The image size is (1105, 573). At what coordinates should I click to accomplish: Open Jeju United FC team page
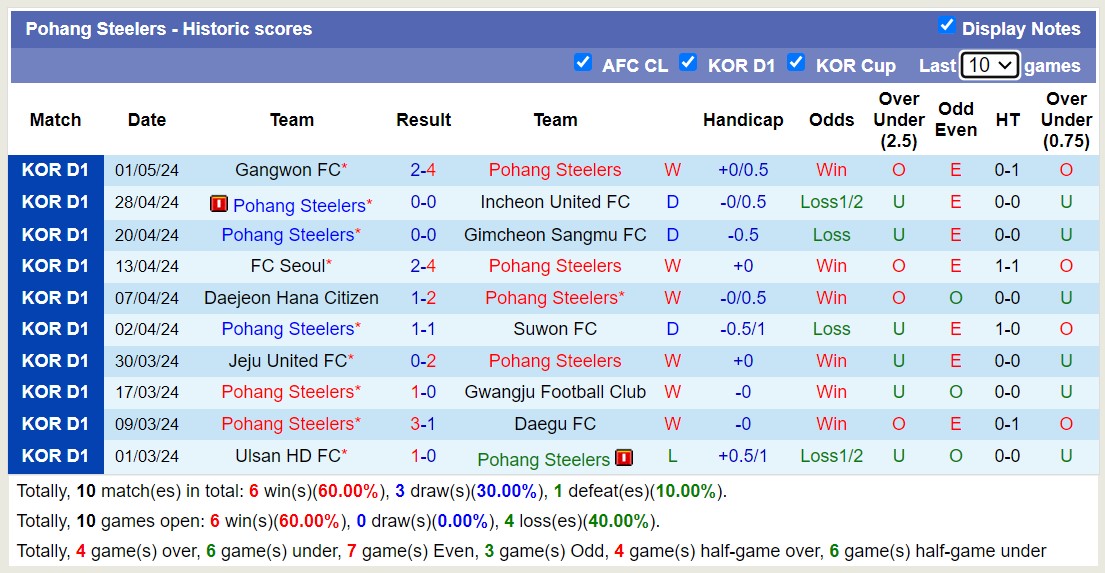click(x=287, y=361)
